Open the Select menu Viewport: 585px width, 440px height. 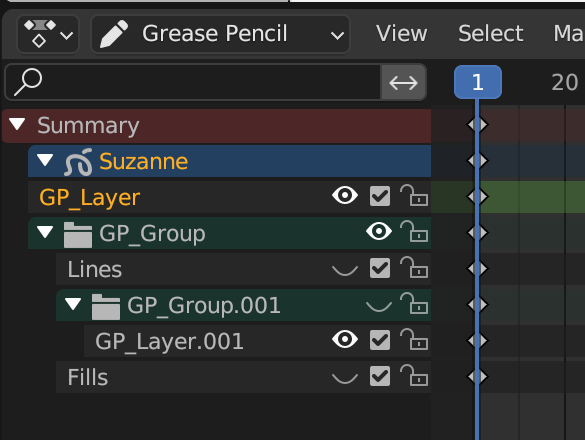491,34
